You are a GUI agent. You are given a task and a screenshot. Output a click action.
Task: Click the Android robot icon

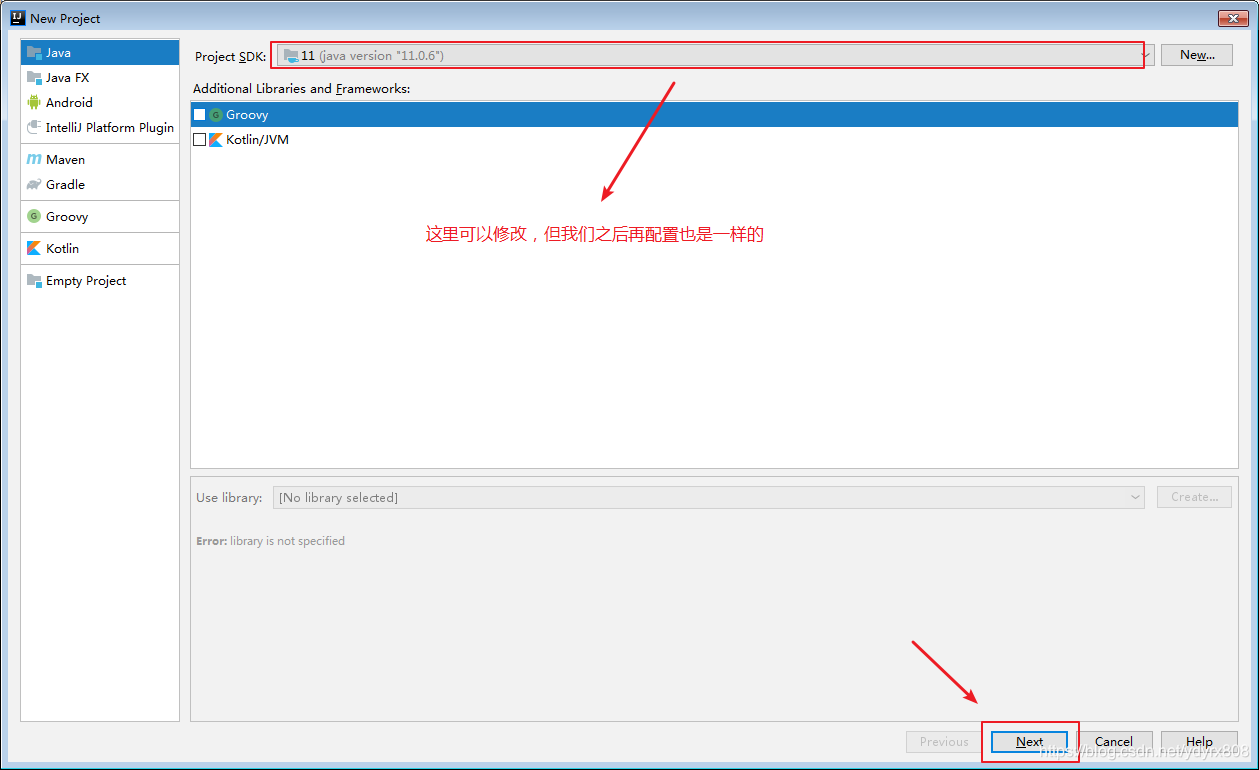pyautogui.click(x=34, y=102)
